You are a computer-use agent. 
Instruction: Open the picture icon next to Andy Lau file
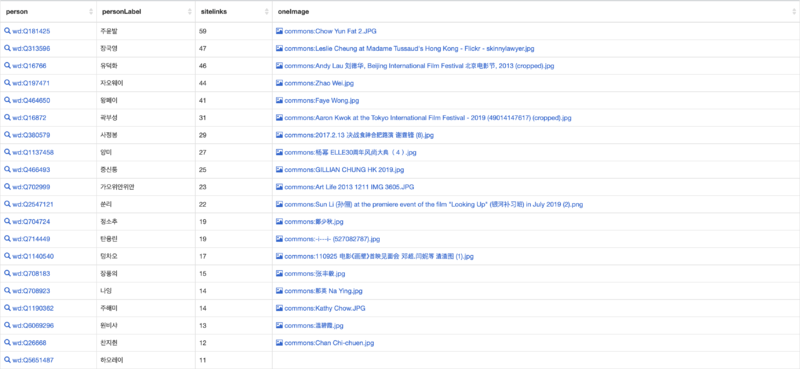279,66
